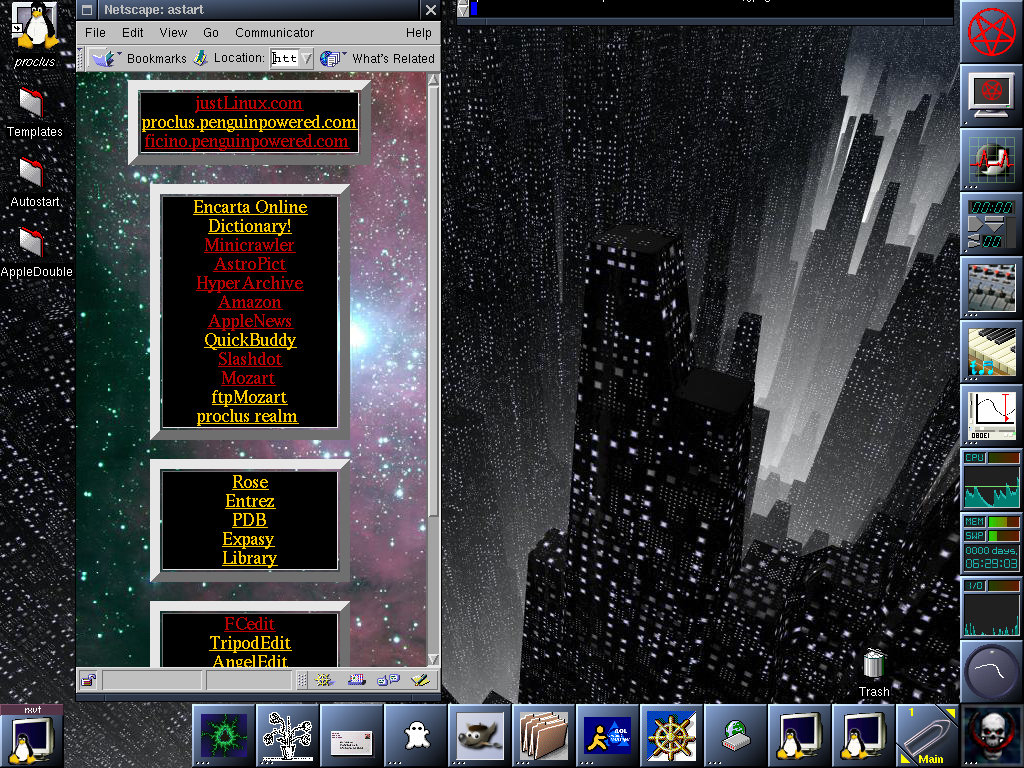The image size is (1024, 768).
Task: Open the Mailbox icon in component bar
Action: click(356, 680)
